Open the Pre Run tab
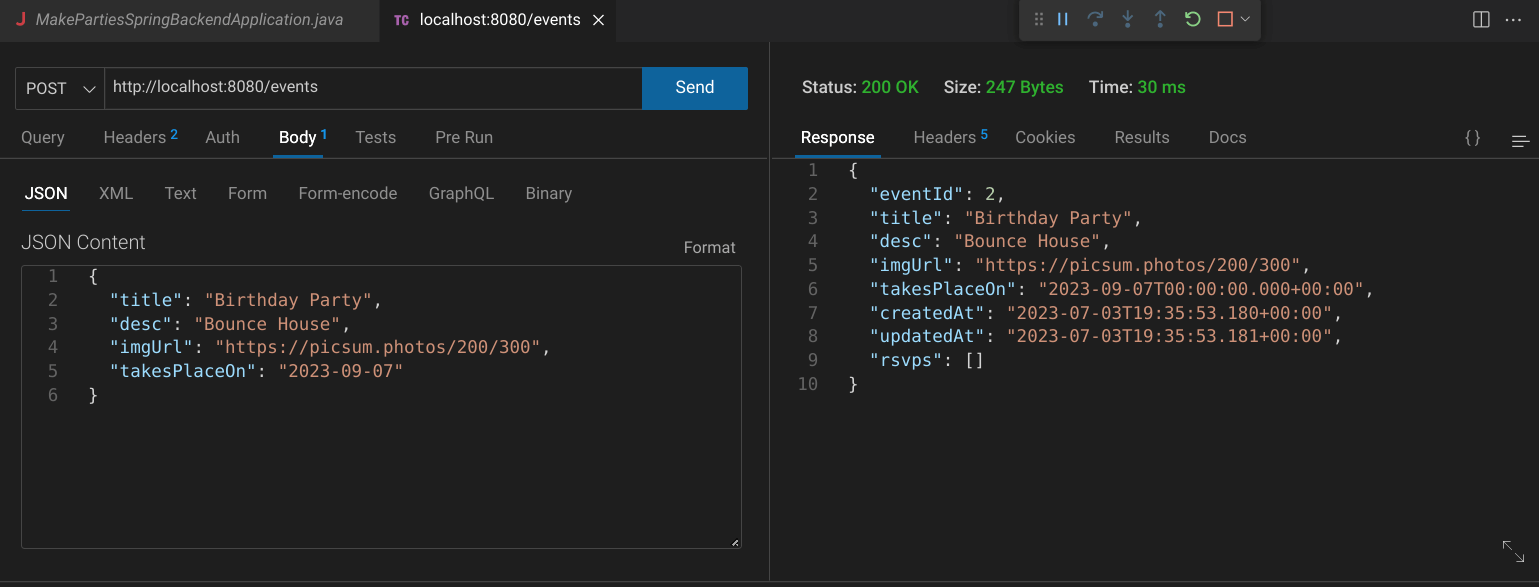 [464, 137]
